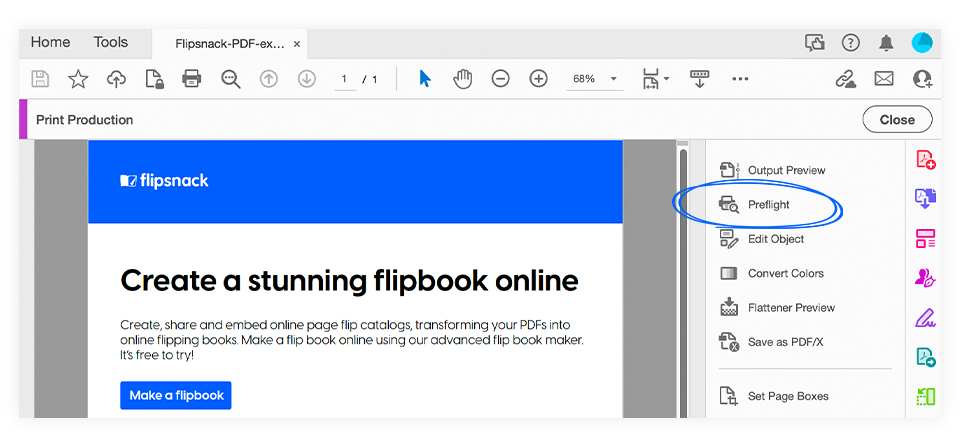
Task: Star the document as favorite
Action: point(78,78)
